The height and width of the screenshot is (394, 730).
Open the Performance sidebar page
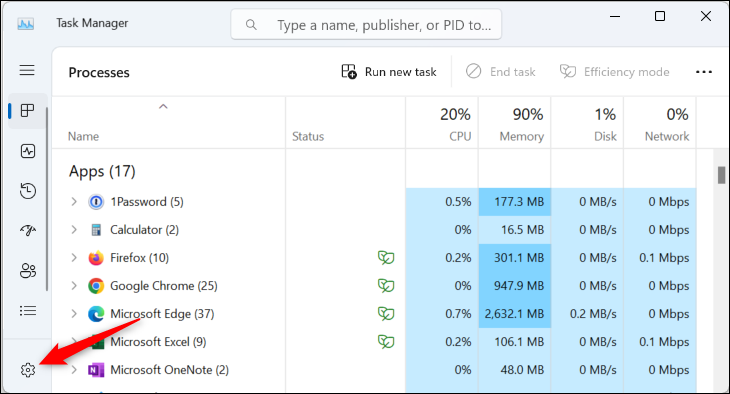(x=28, y=151)
